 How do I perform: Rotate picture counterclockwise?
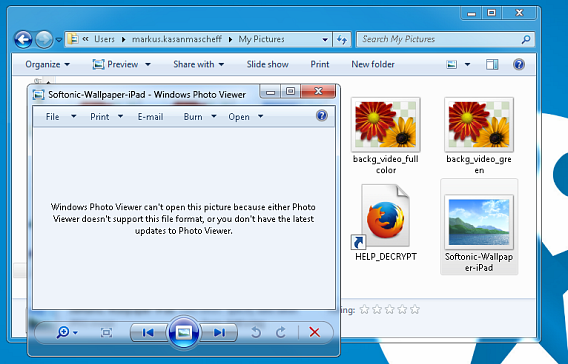pos(256,332)
